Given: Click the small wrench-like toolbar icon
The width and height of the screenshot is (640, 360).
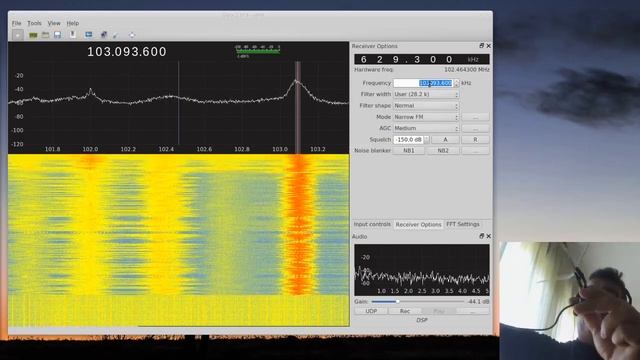Looking at the screenshot, I should pyautogui.click(x=116, y=36).
